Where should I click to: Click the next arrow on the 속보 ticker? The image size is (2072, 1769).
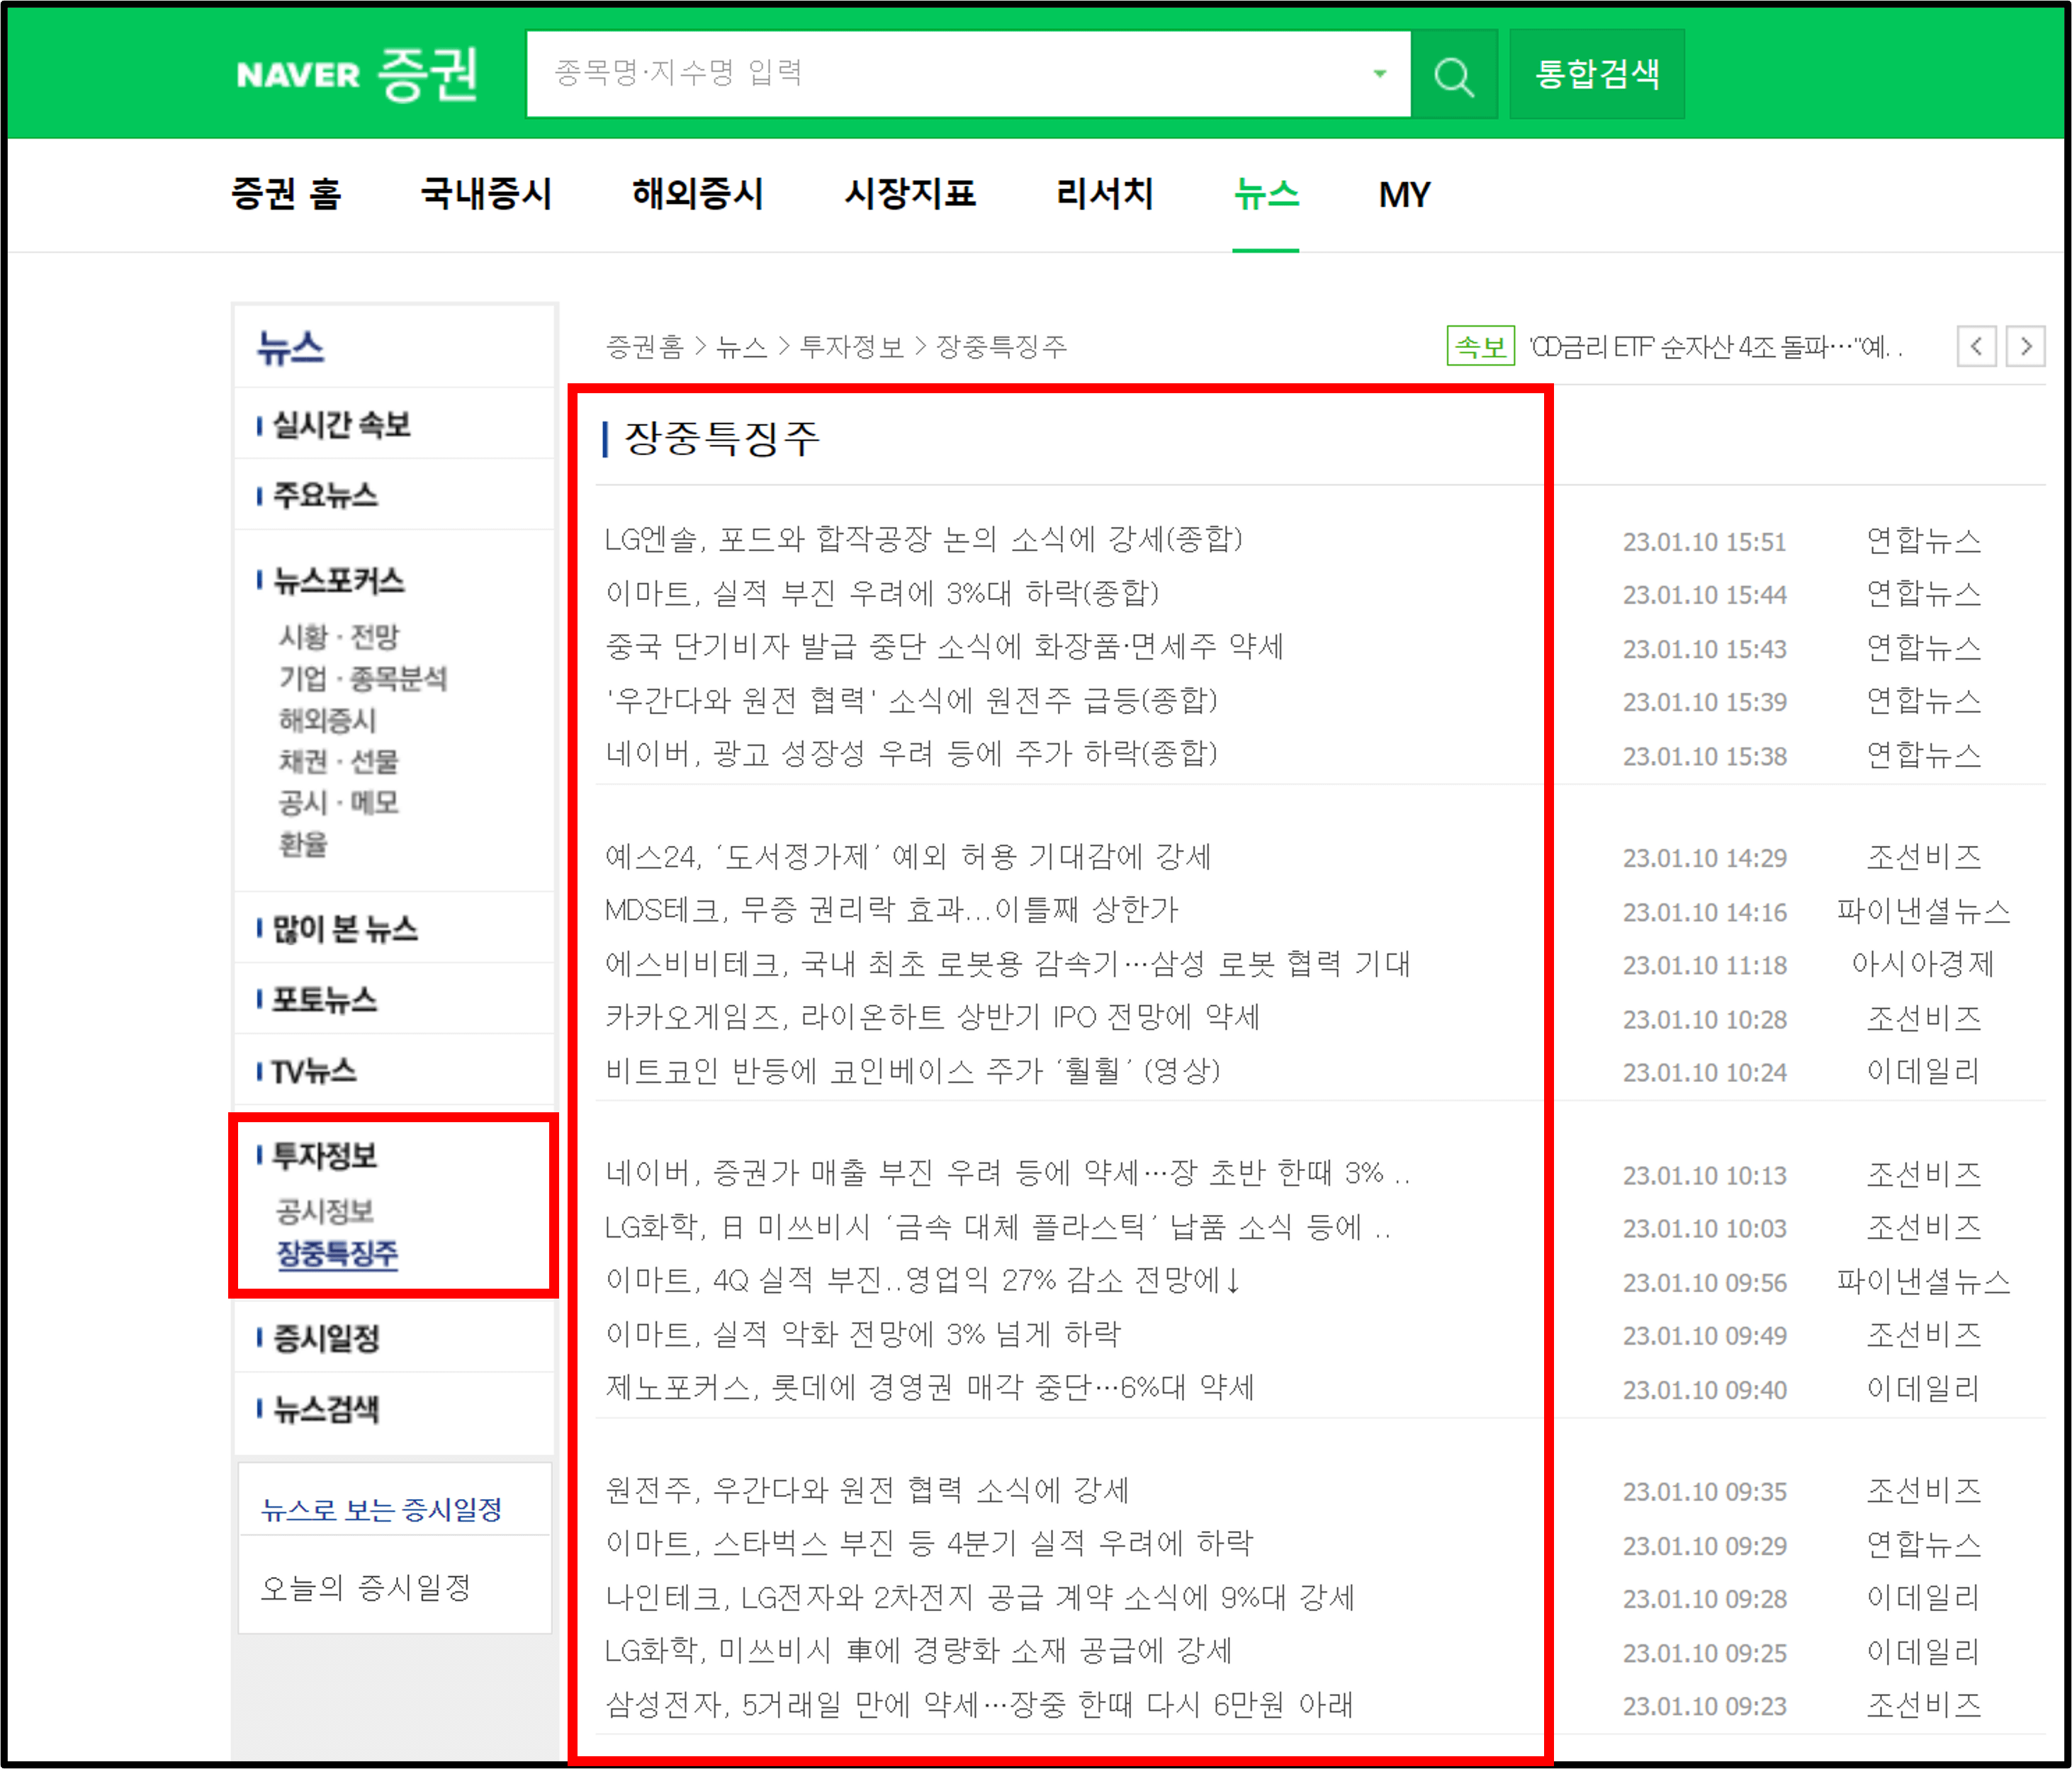coord(2027,347)
